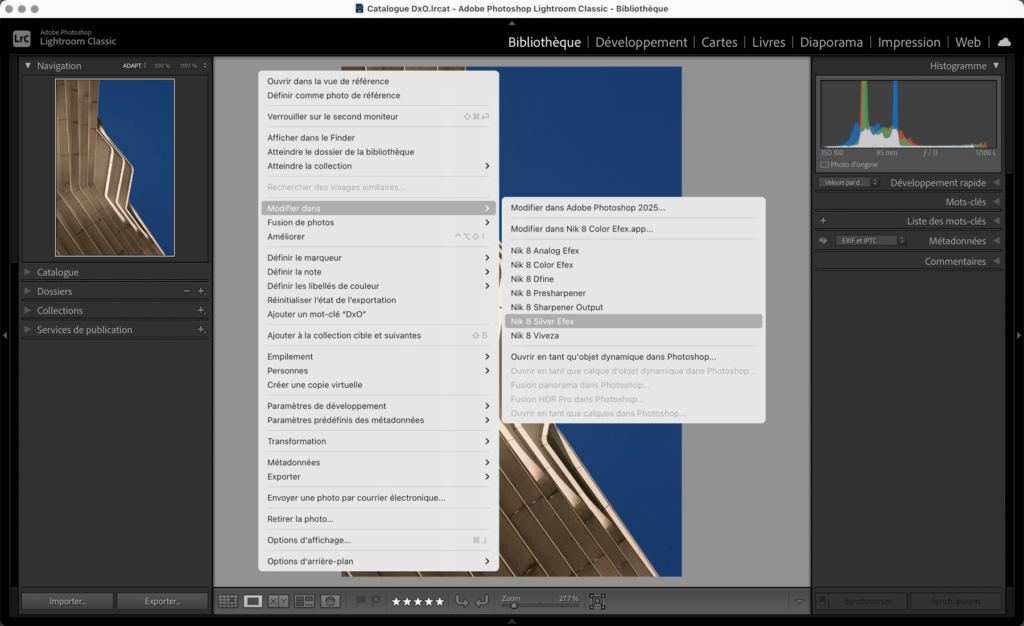Click the Synchroniser button

tap(867, 601)
